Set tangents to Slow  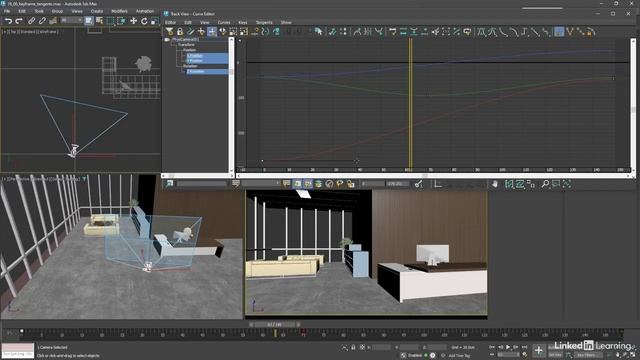pyautogui.click(x=514, y=31)
